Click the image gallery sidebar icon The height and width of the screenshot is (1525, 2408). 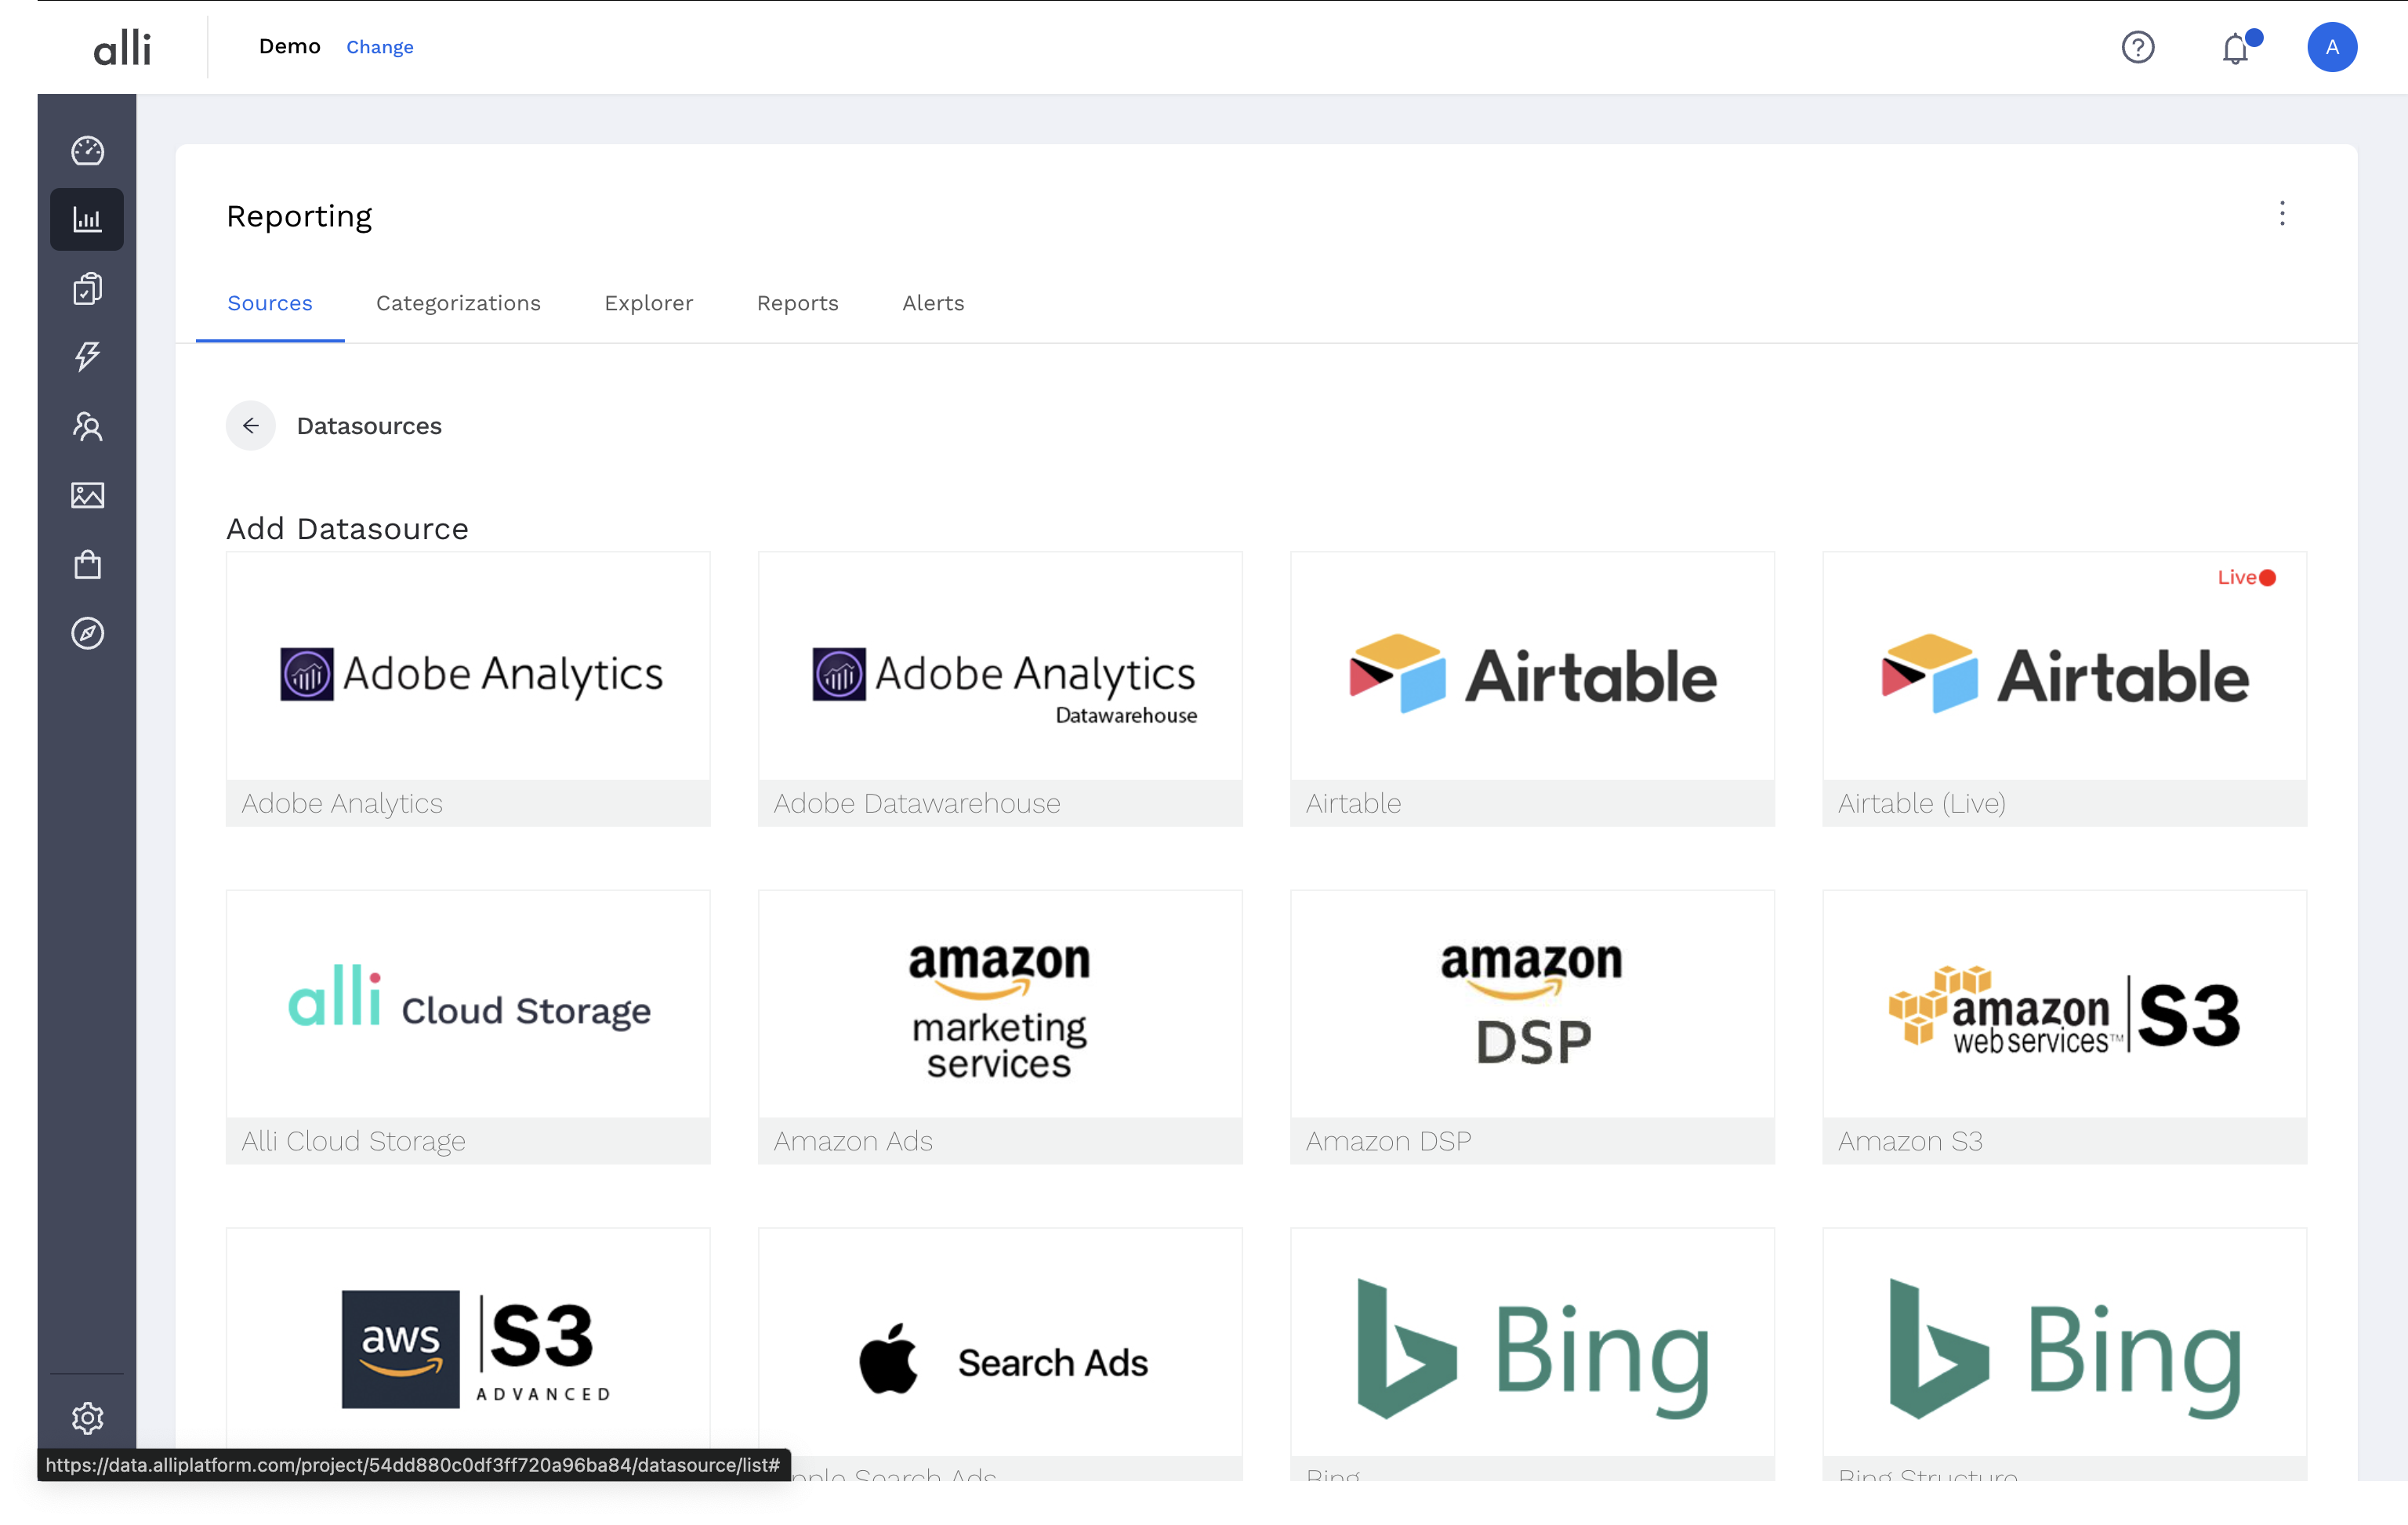[87, 495]
